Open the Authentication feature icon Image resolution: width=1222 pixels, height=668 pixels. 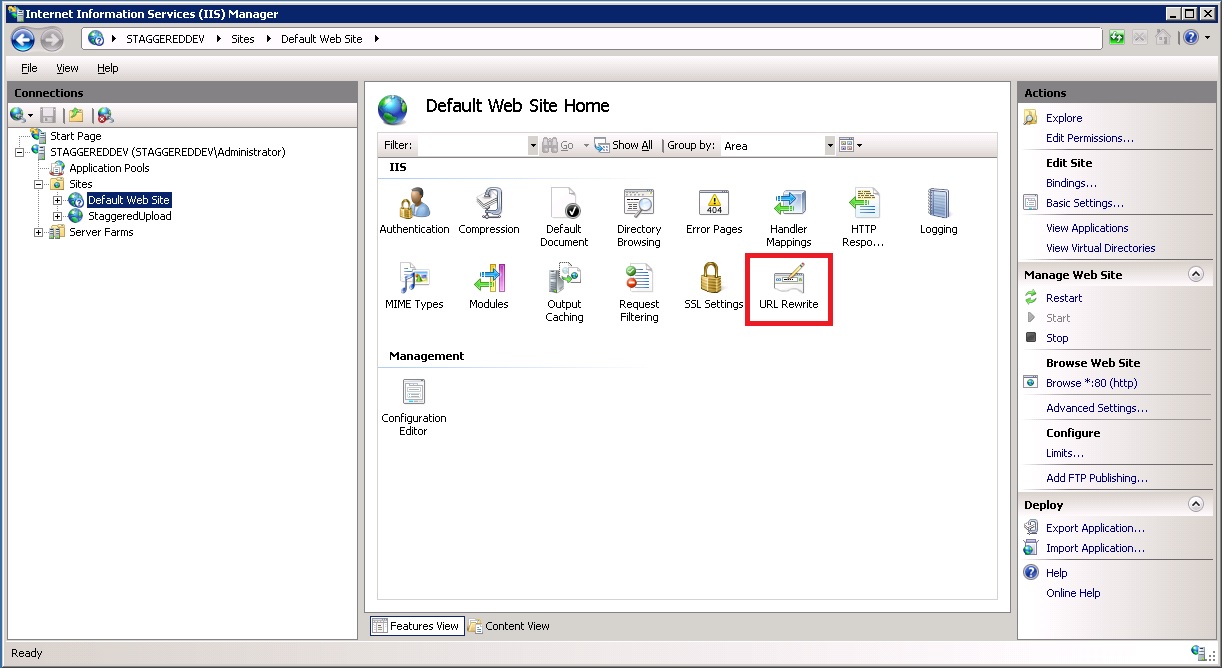pos(414,212)
